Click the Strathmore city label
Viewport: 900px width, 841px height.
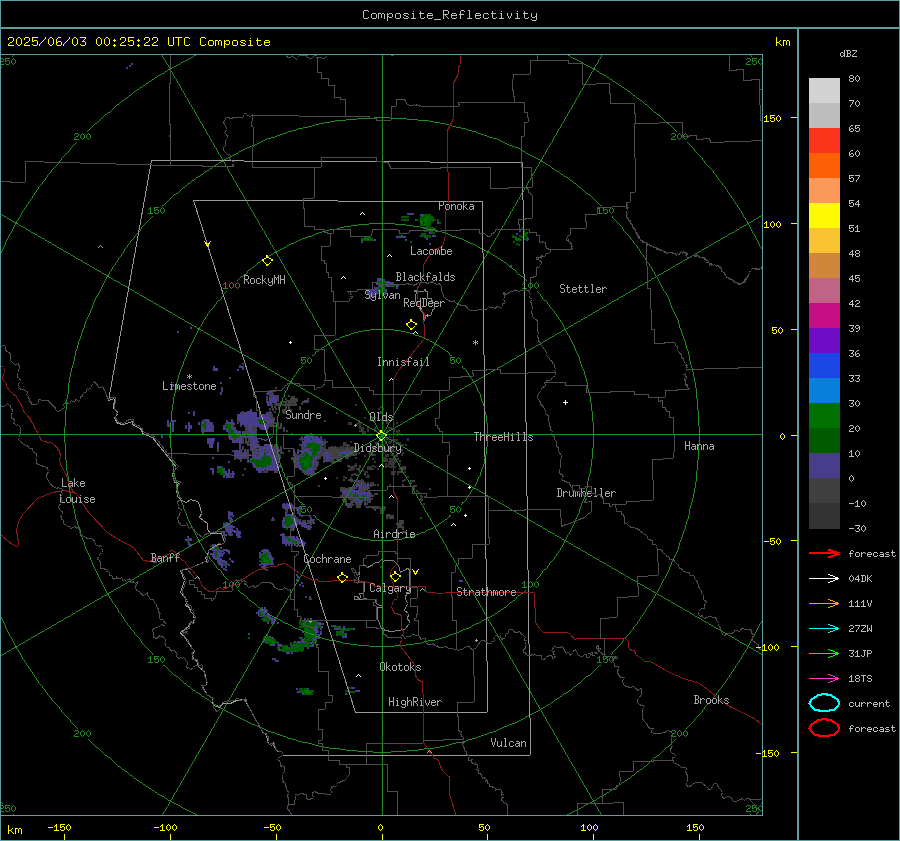click(x=486, y=592)
